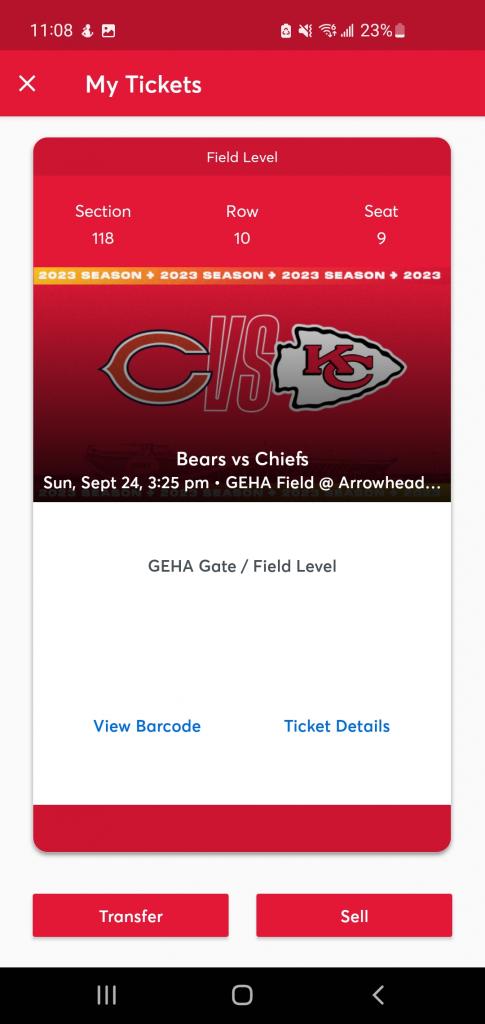Open the View Barcode link
This screenshot has width=485, height=1024.
(147, 726)
